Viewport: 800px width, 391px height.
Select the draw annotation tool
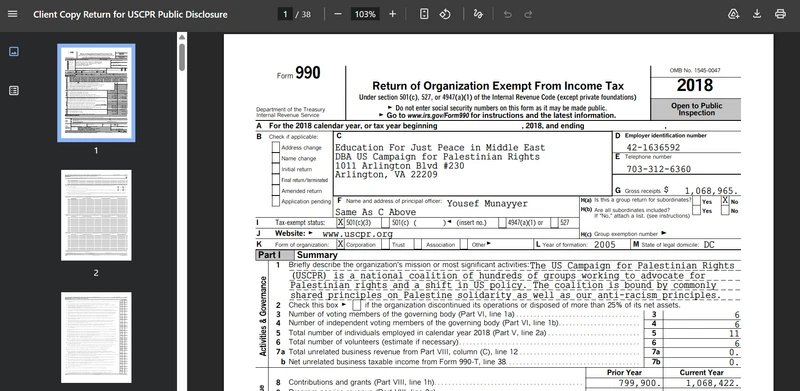(x=478, y=14)
